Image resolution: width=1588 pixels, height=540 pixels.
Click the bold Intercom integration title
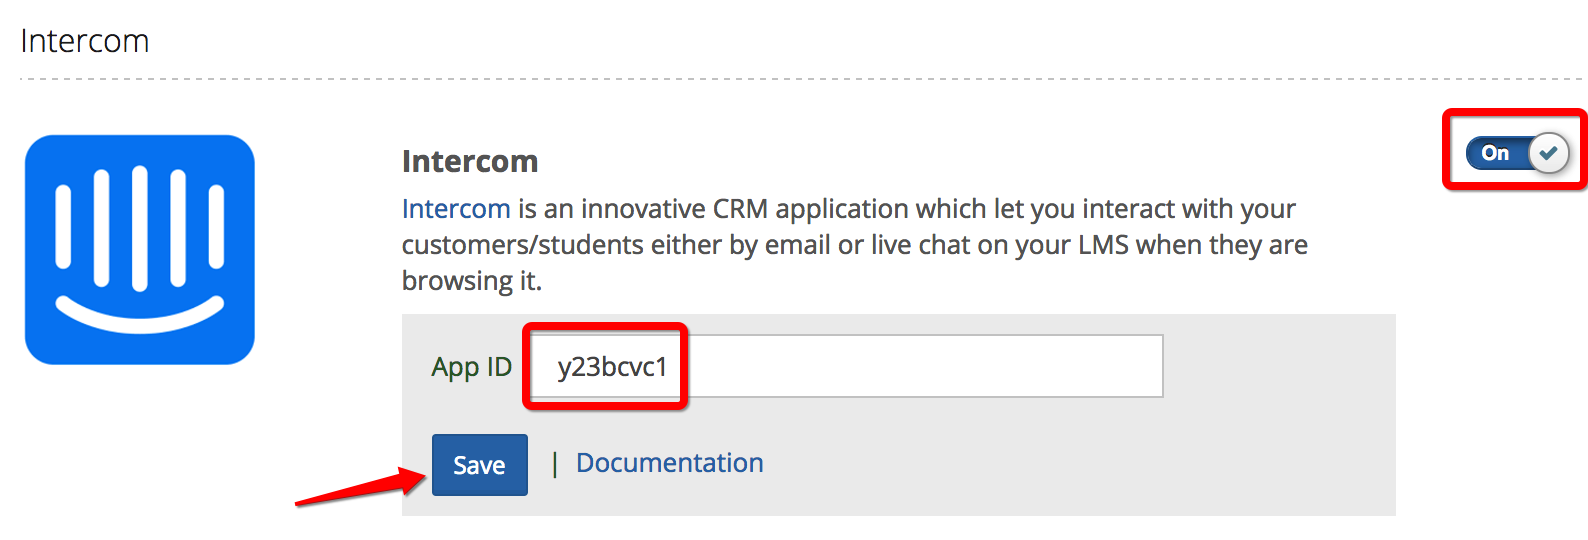(470, 161)
